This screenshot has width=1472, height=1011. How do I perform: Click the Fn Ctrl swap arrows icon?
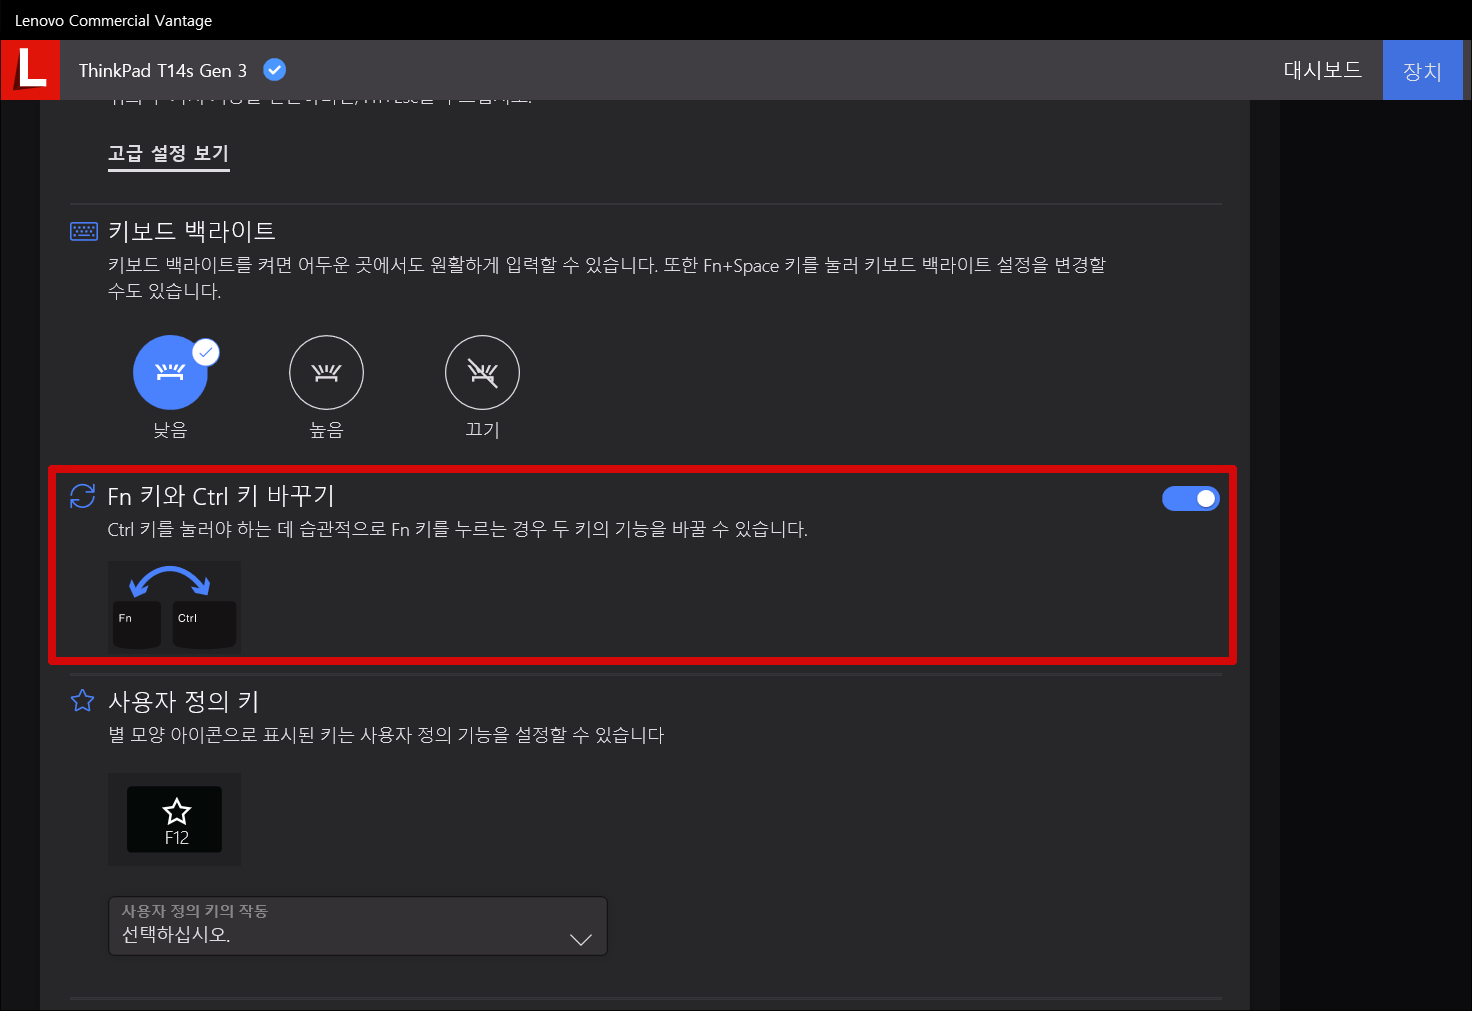[83, 496]
